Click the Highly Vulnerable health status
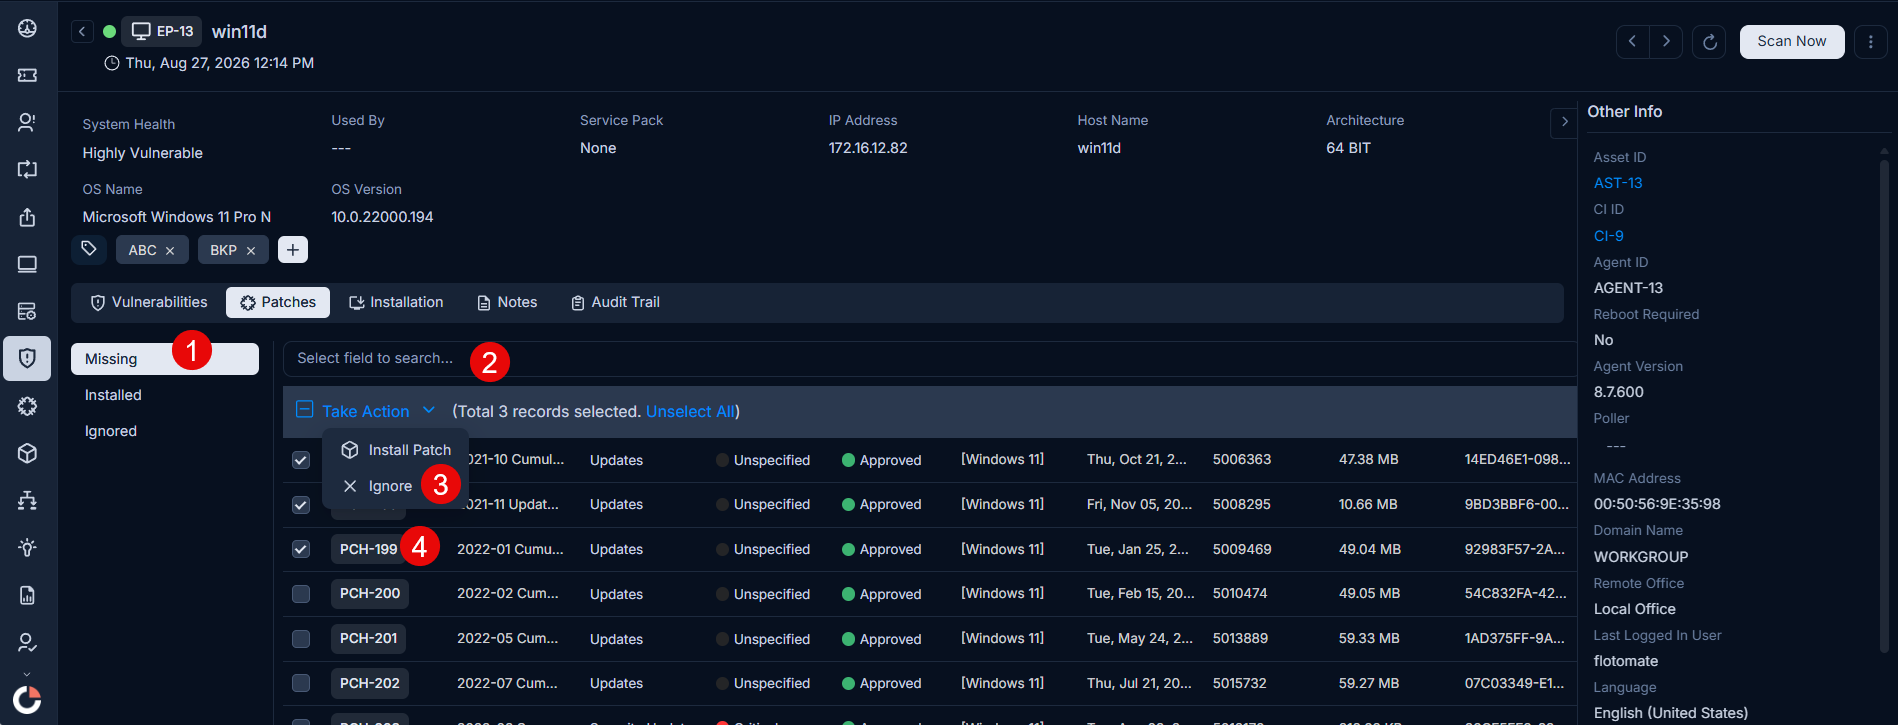The width and height of the screenshot is (1898, 725). pyautogui.click(x=142, y=153)
